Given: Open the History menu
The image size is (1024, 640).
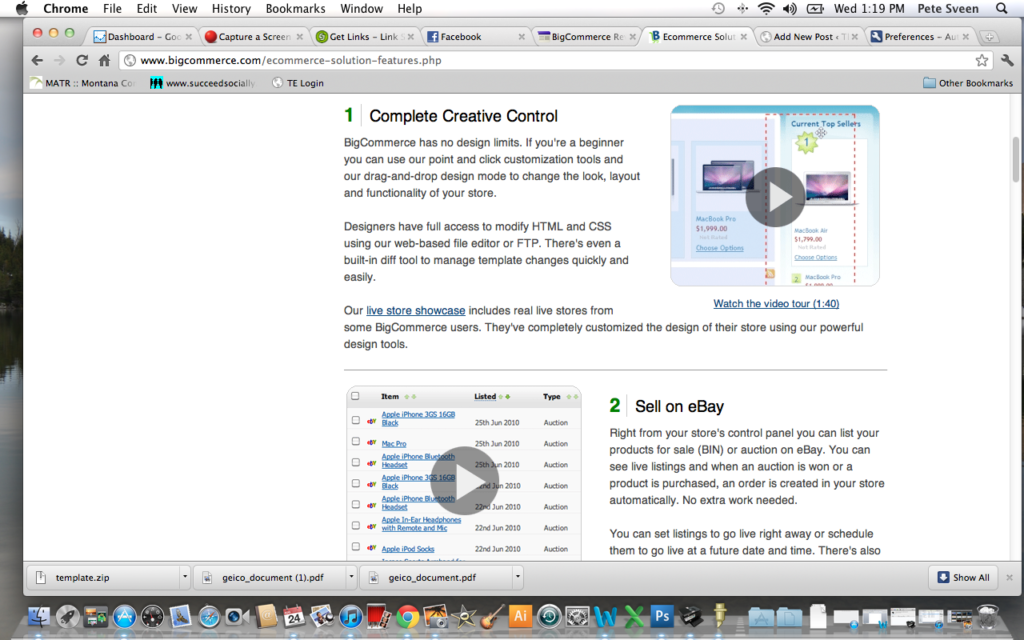Looking at the screenshot, I should 231,8.
